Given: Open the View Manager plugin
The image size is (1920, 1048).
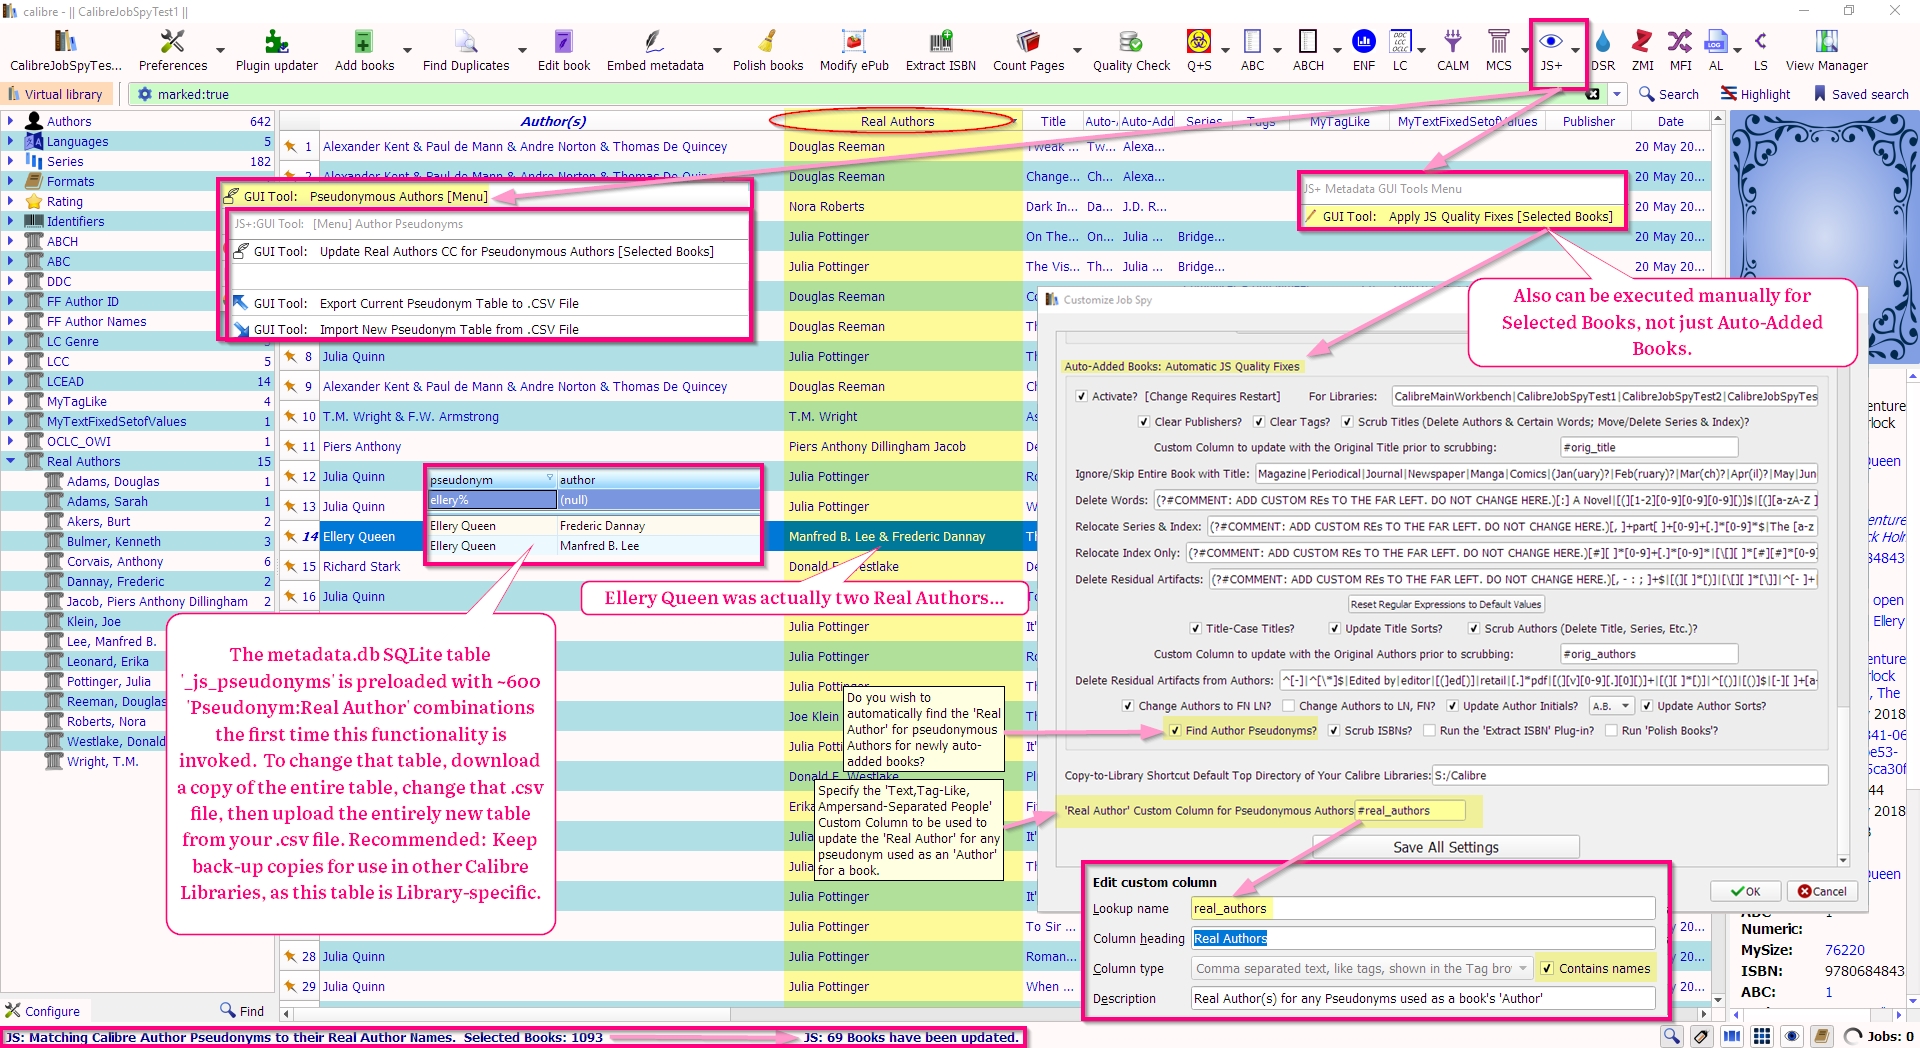Looking at the screenshot, I should point(1826,50).
